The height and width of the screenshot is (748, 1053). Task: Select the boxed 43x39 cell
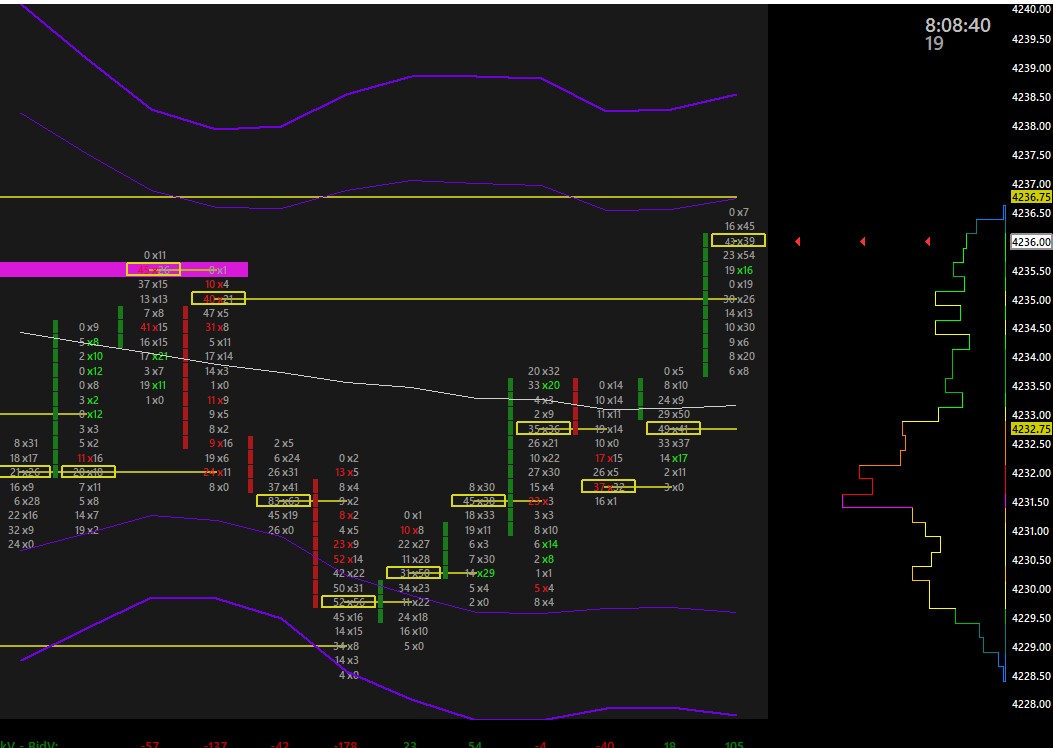(x=739, y=240)
